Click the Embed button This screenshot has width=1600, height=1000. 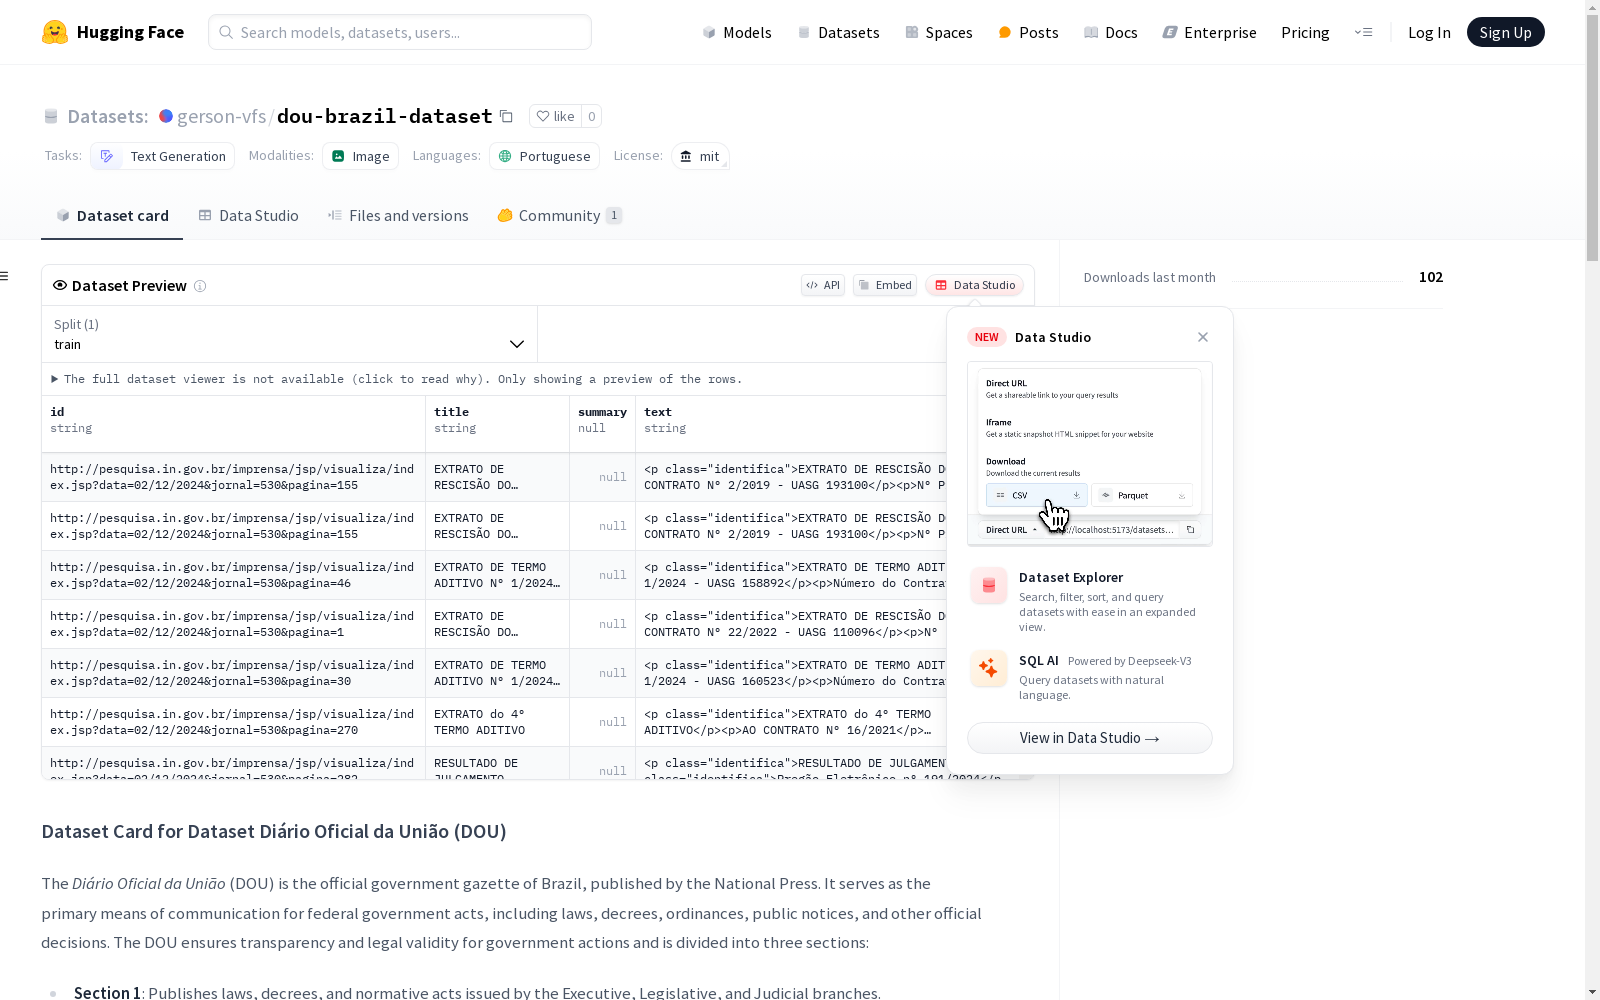tap(885, 285)
